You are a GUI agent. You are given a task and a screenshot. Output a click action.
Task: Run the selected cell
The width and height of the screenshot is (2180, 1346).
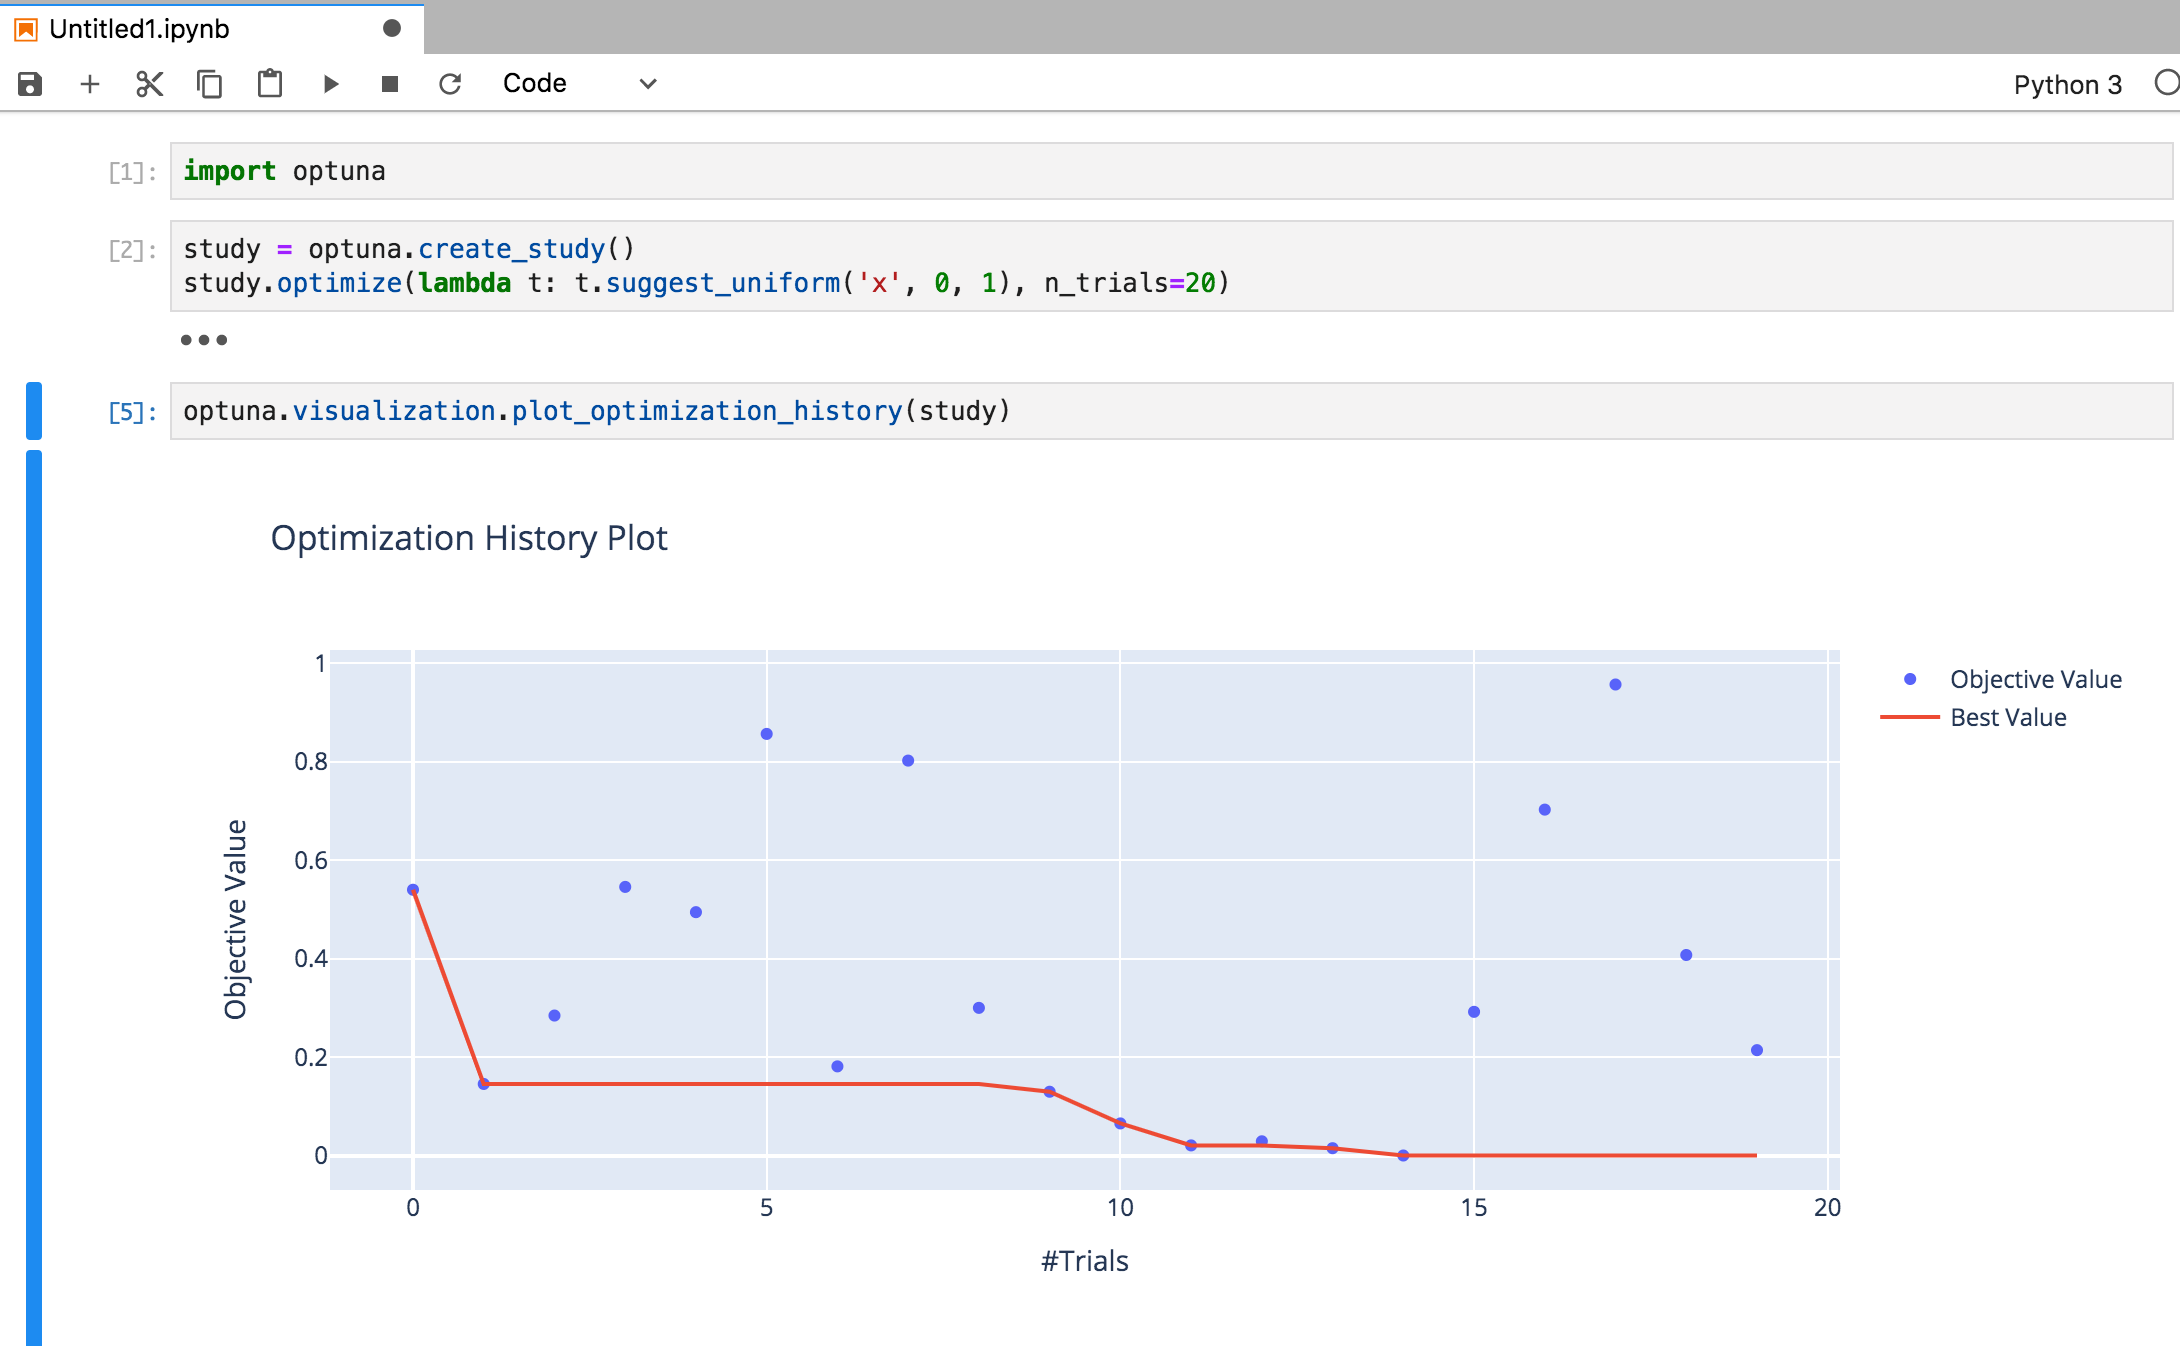click(330, 84)
